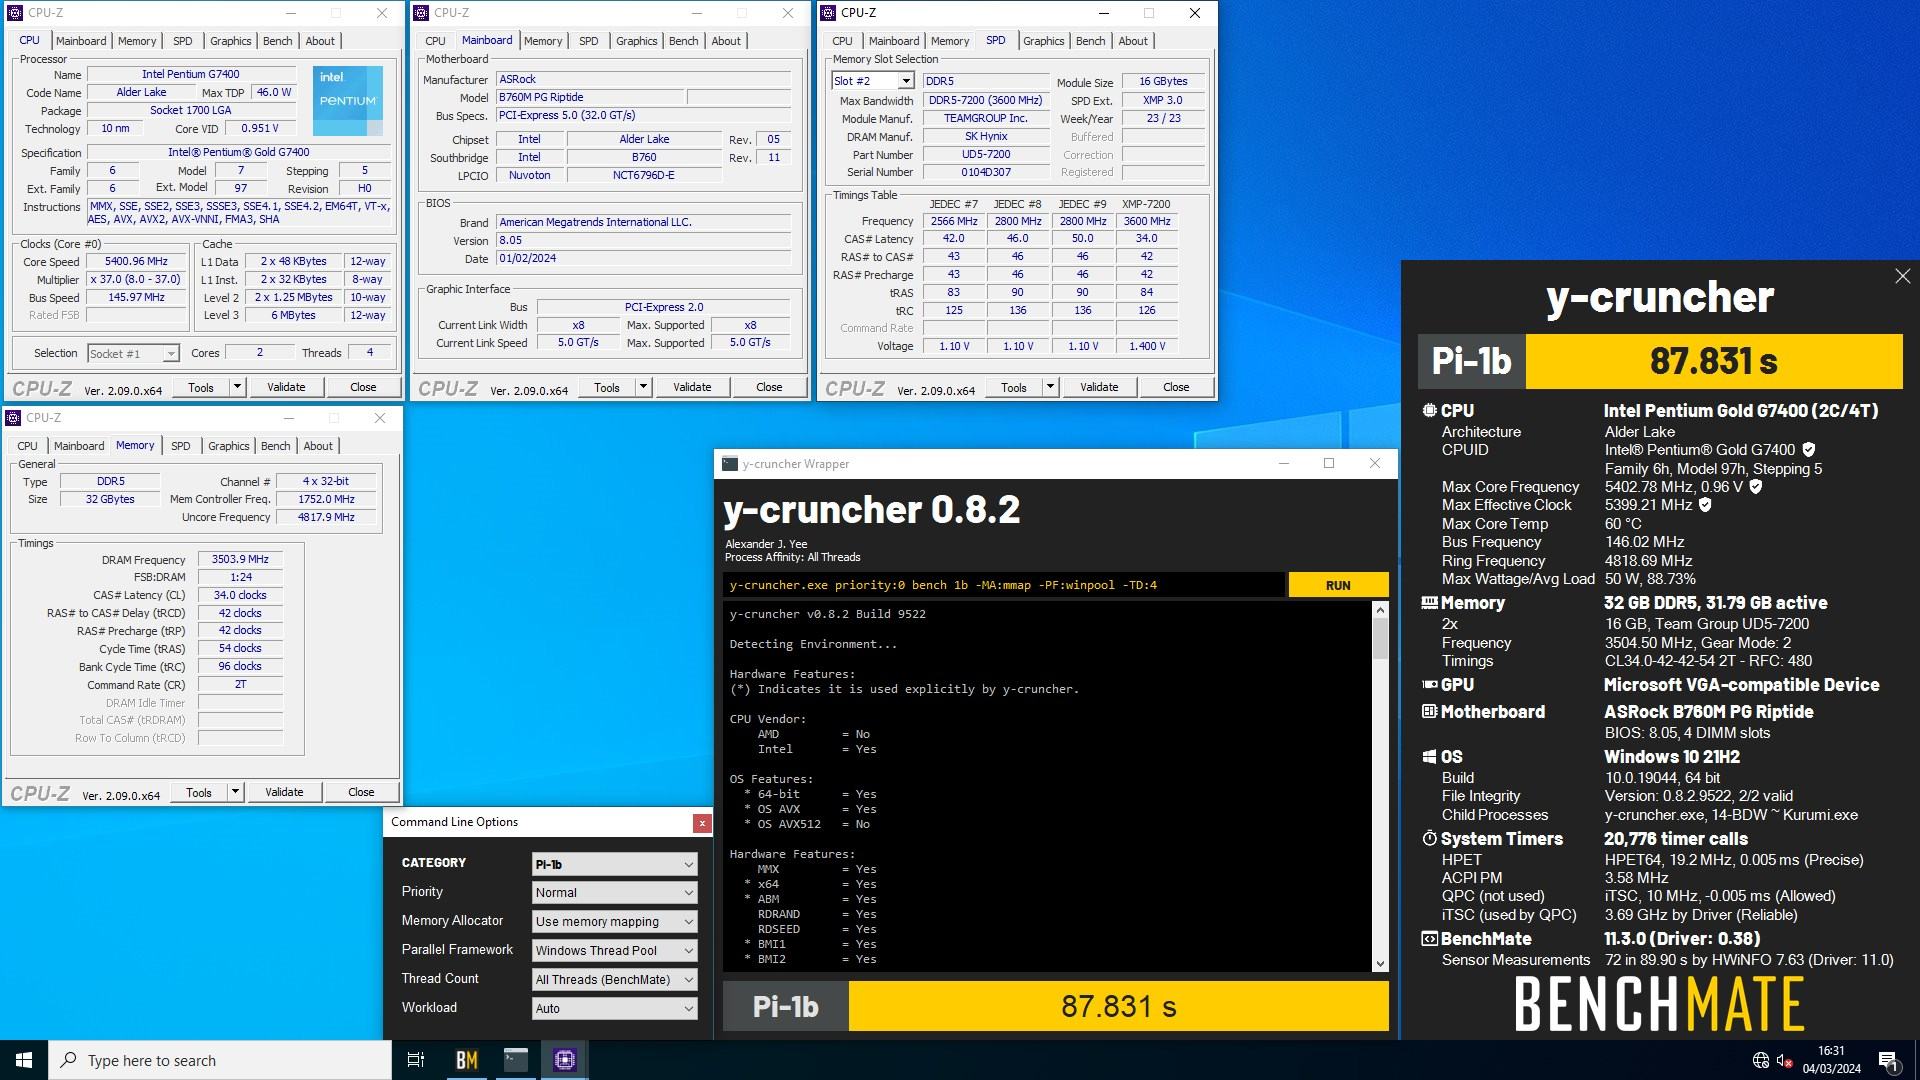Switch to SPD tab in Memory window

click(x=180, y=446)
